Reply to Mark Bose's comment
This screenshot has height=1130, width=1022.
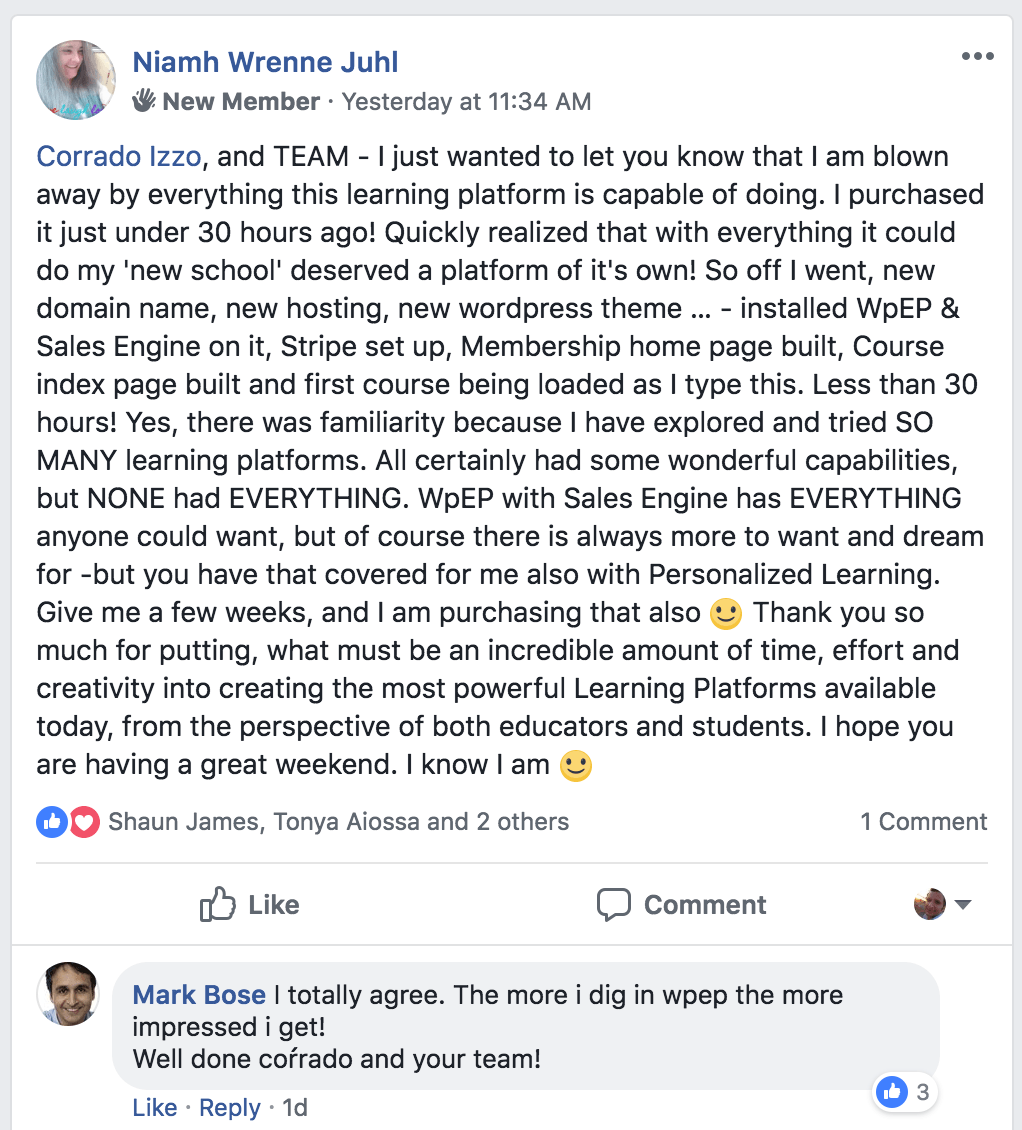(x=230, y=1108)
